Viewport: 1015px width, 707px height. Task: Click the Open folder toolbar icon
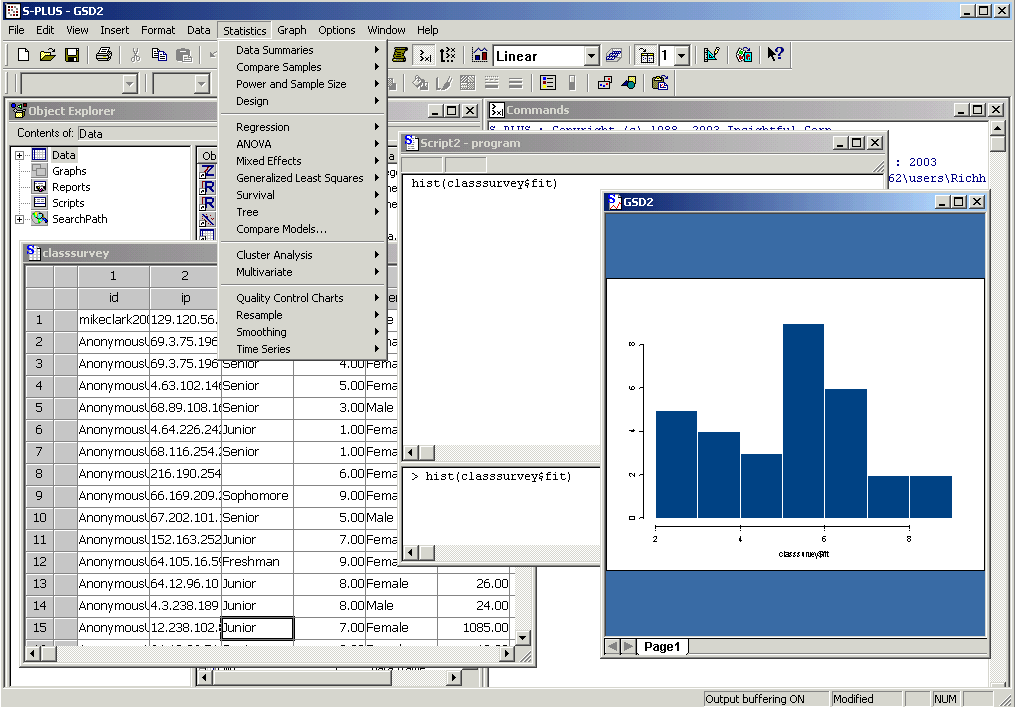[x=47, y=56]
